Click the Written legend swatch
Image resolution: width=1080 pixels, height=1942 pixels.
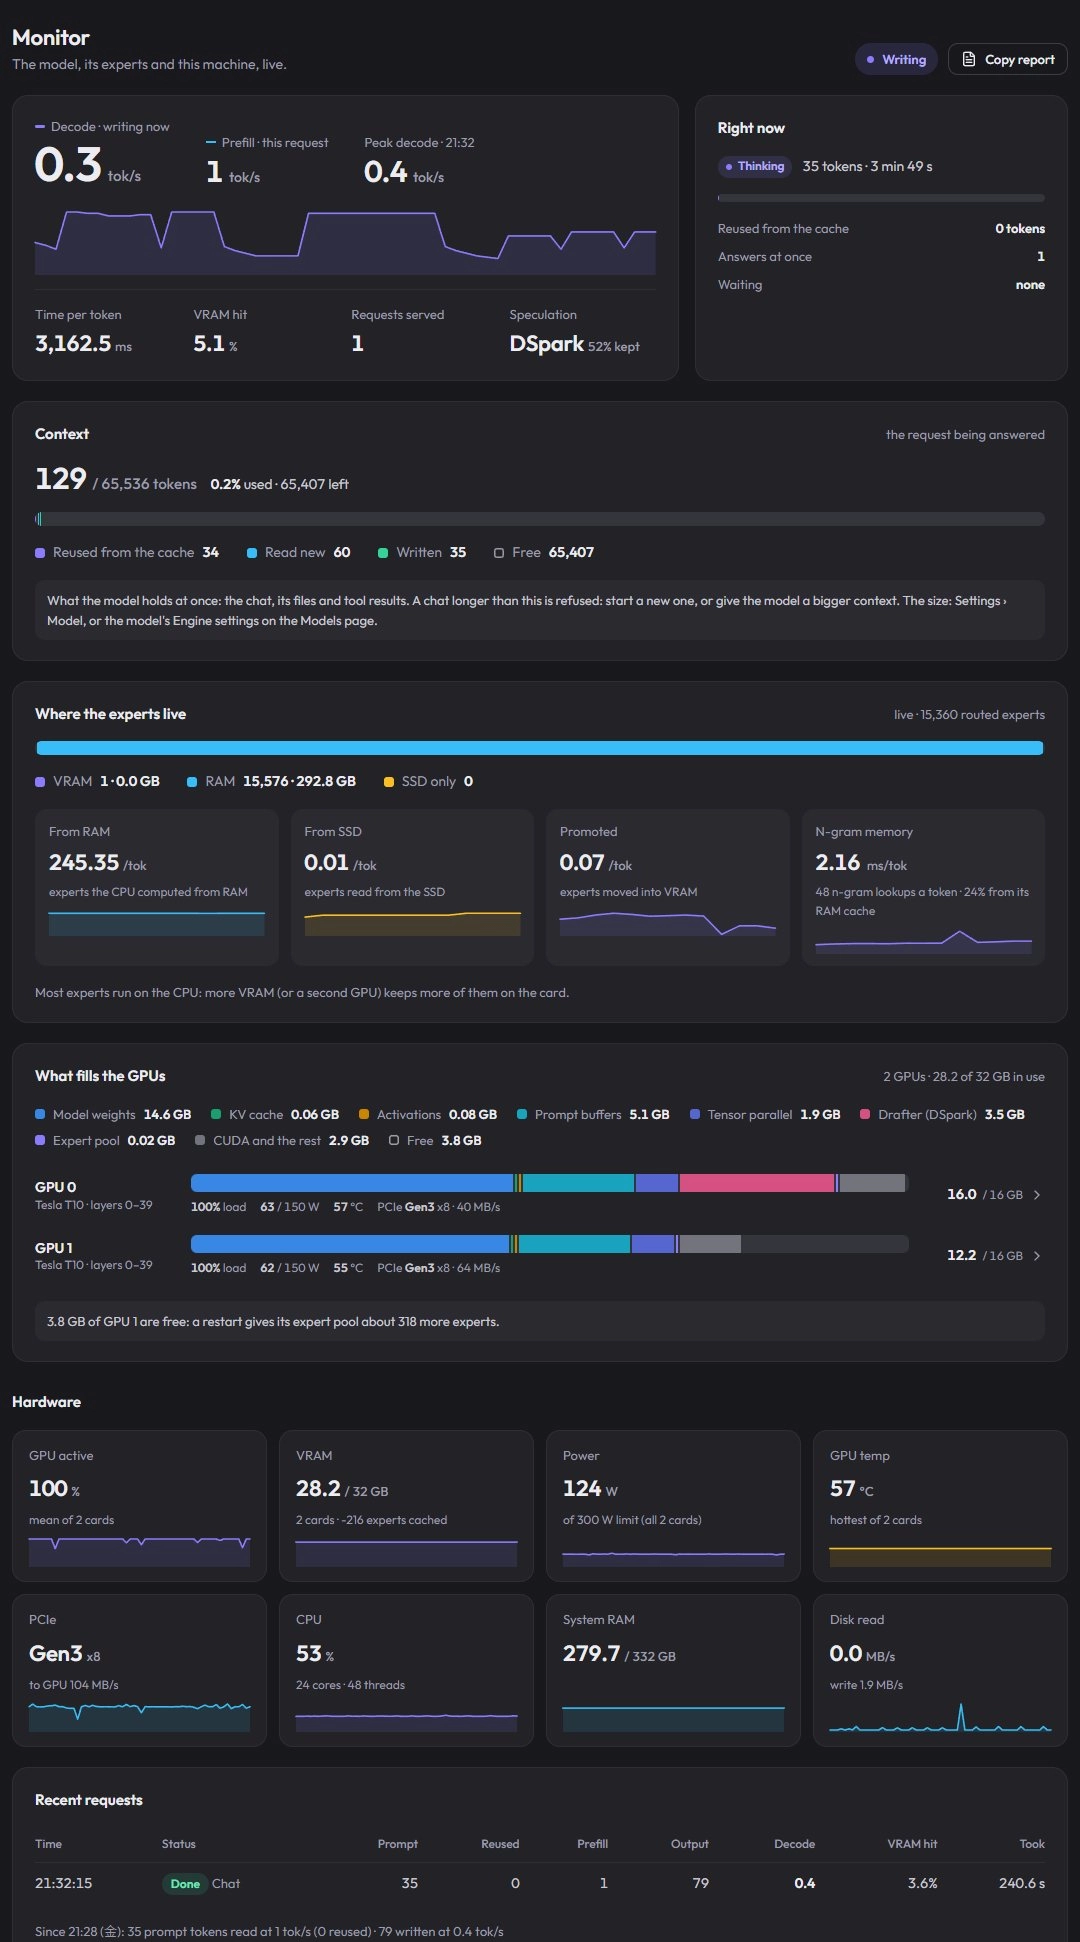[383, 553]
